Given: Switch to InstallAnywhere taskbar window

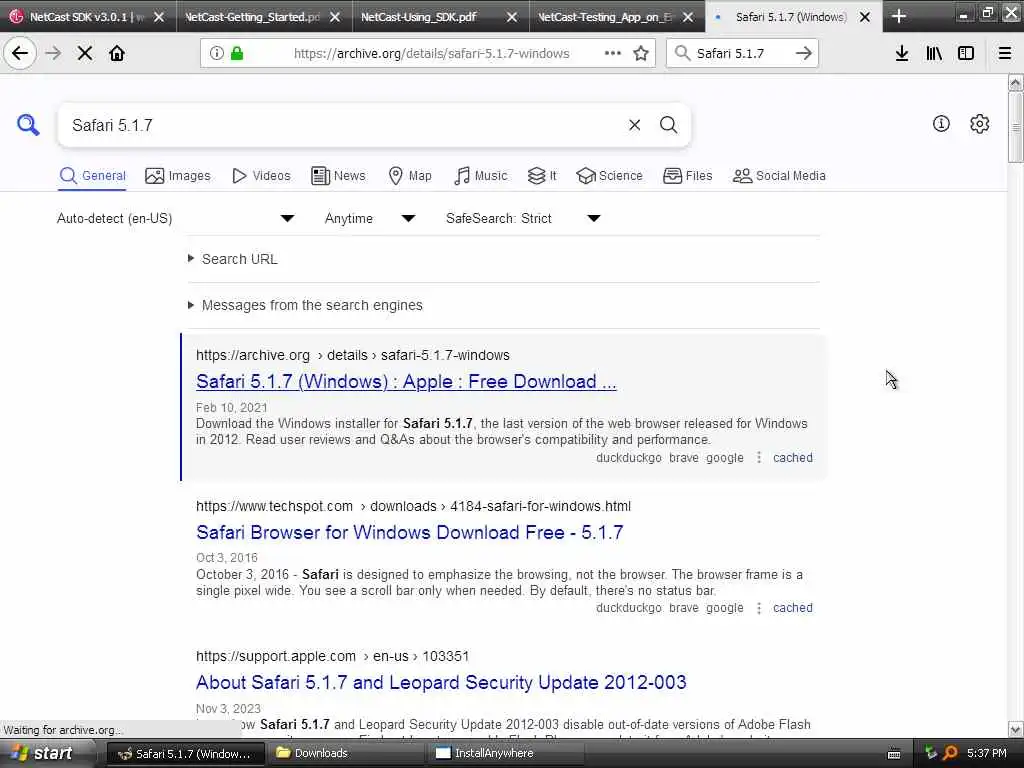Looking at the screenshot, I should tap(506, 754).
